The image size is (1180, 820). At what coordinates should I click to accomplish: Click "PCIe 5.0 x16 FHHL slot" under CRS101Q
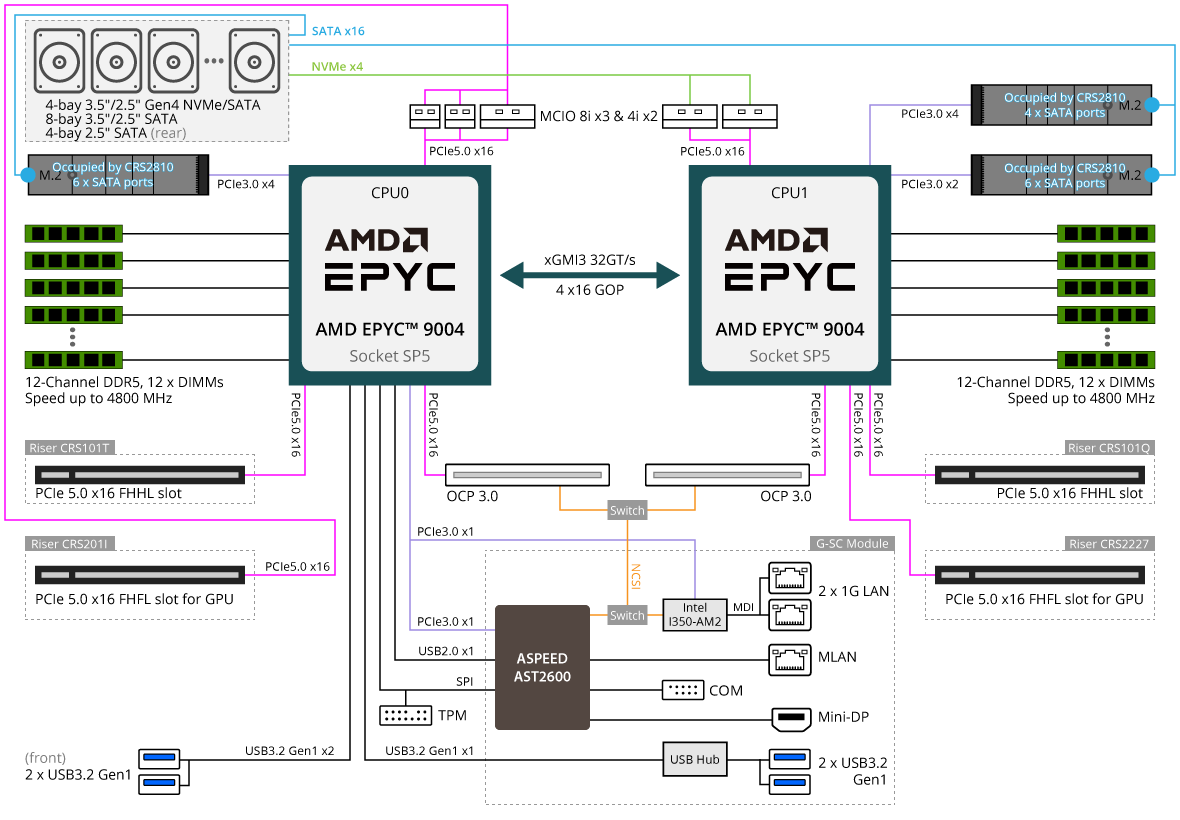pyautogui.click(x=1069, y=494)
